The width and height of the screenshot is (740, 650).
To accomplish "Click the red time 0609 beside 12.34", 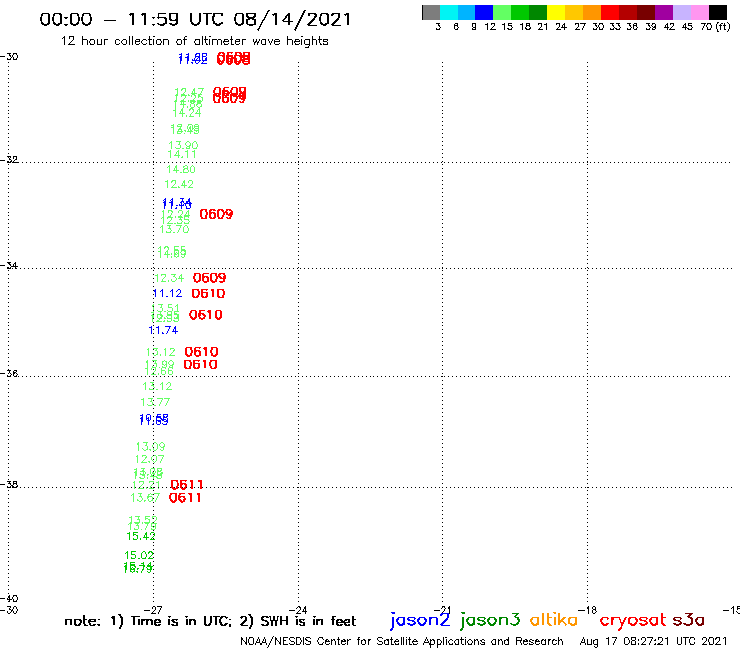I will pos(210,278).
